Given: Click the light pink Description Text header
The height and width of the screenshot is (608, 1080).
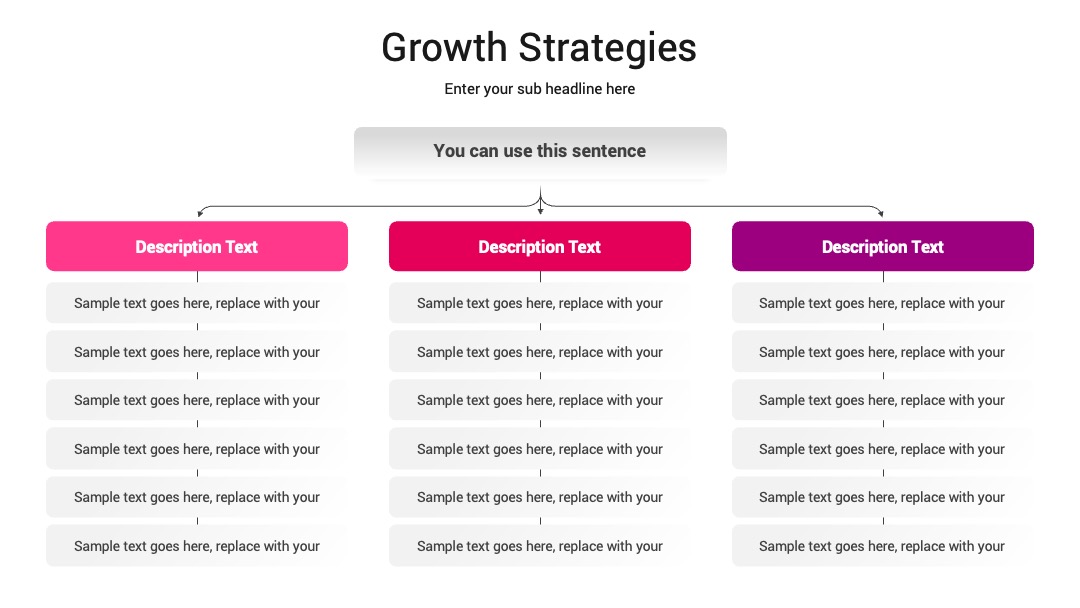Looking at the screenshot, I should (x=197, y=246).
